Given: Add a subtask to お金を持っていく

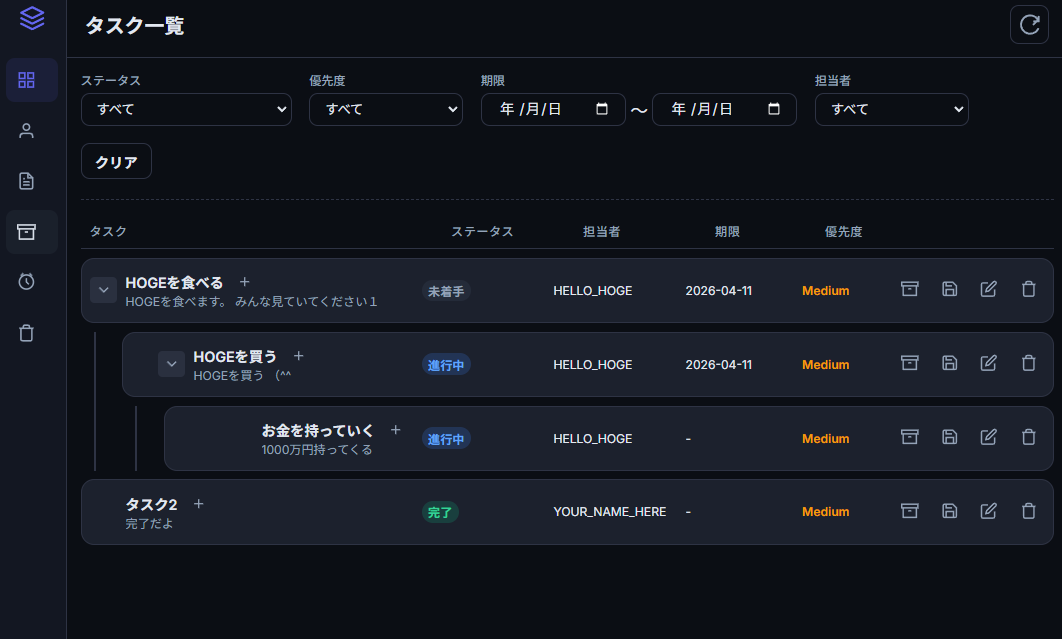Looking at the screenshot, I should (x=396, y=430).
